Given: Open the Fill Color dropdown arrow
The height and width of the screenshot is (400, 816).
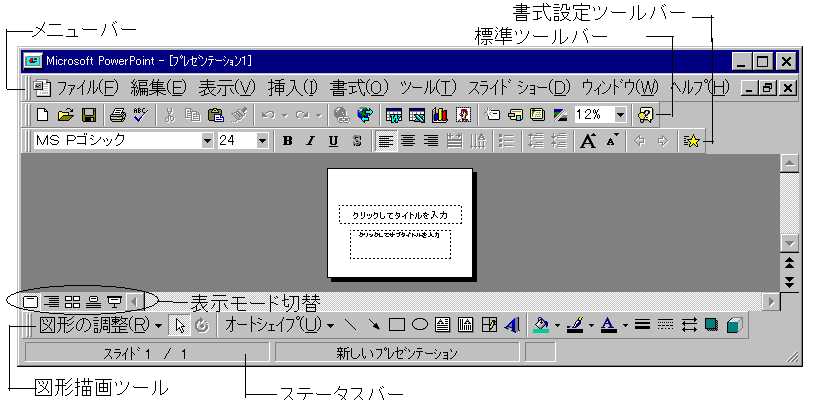Looking at the screenshot, I should pos(557,326).
